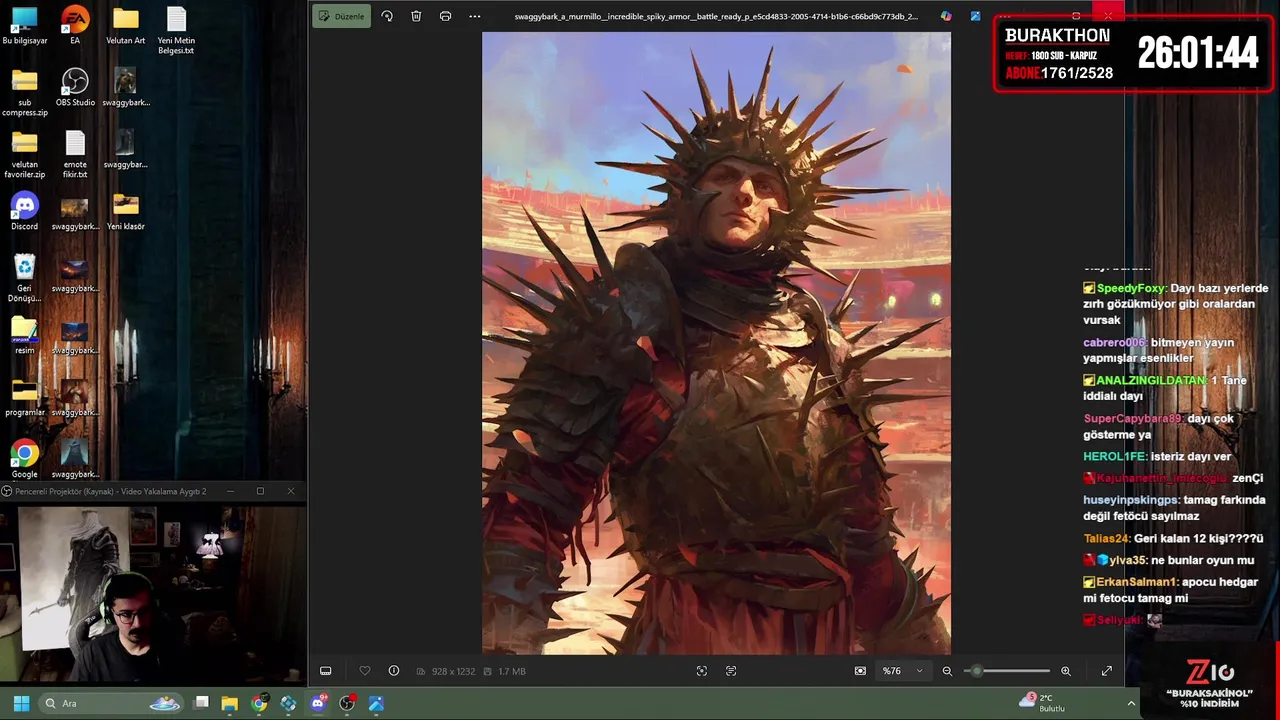Open Task View on the taskbar

click(x=201, y=703)
